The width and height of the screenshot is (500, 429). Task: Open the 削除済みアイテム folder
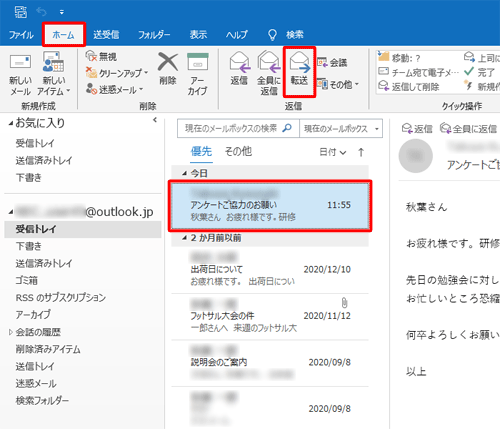click(48, 349)
